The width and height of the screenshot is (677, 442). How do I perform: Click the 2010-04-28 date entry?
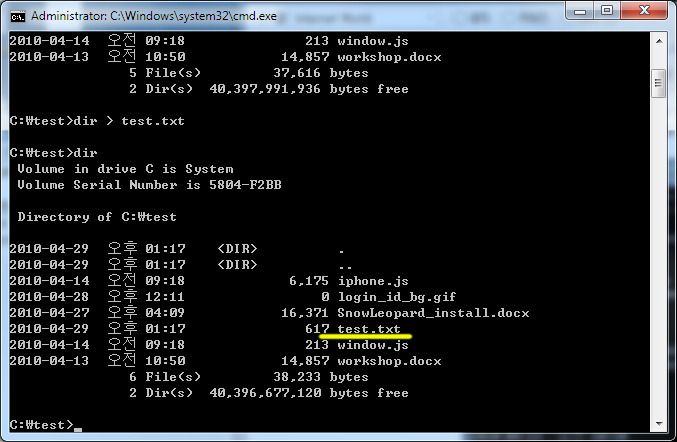click(x=49, y=297)
